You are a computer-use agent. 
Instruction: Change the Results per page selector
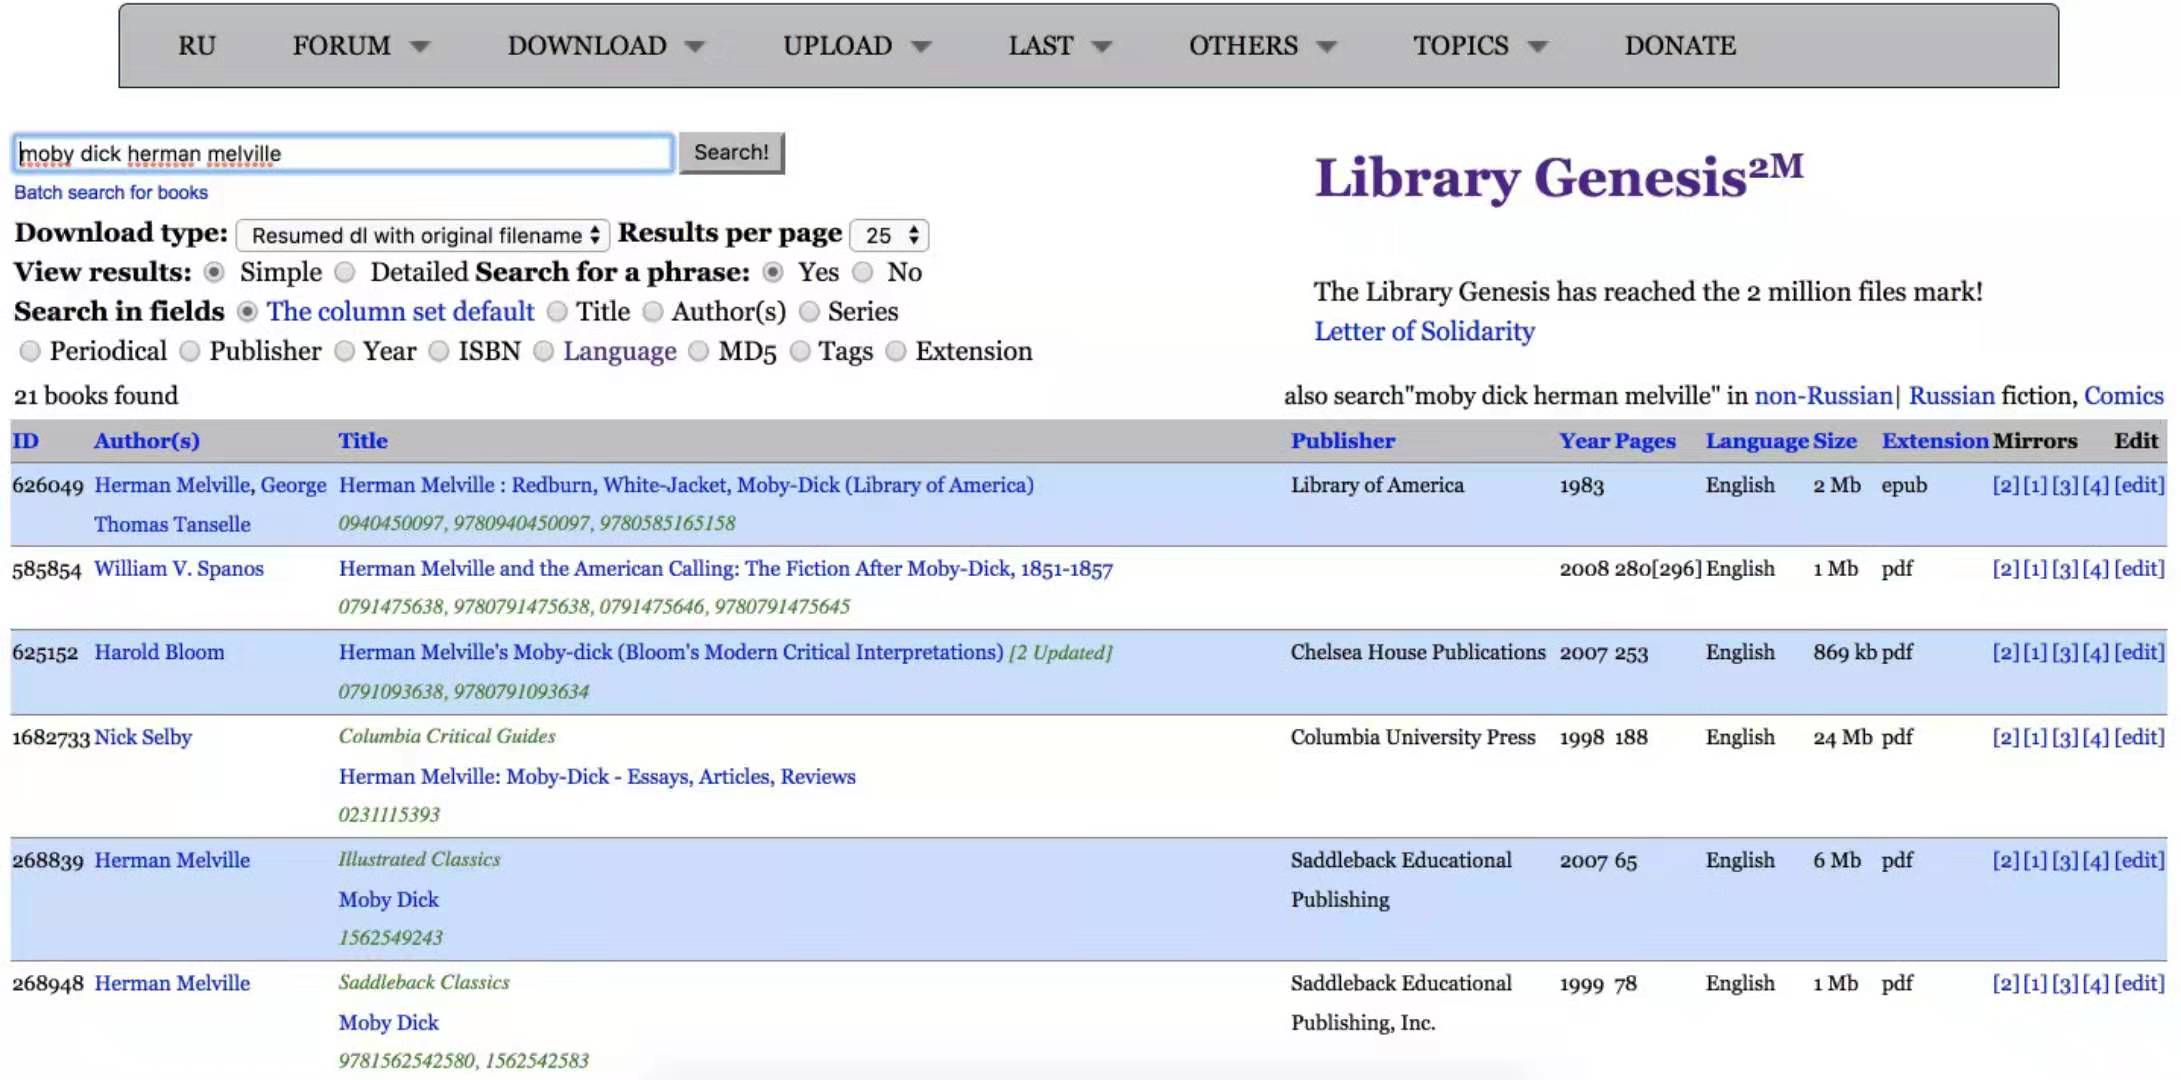tap(889, 235)
